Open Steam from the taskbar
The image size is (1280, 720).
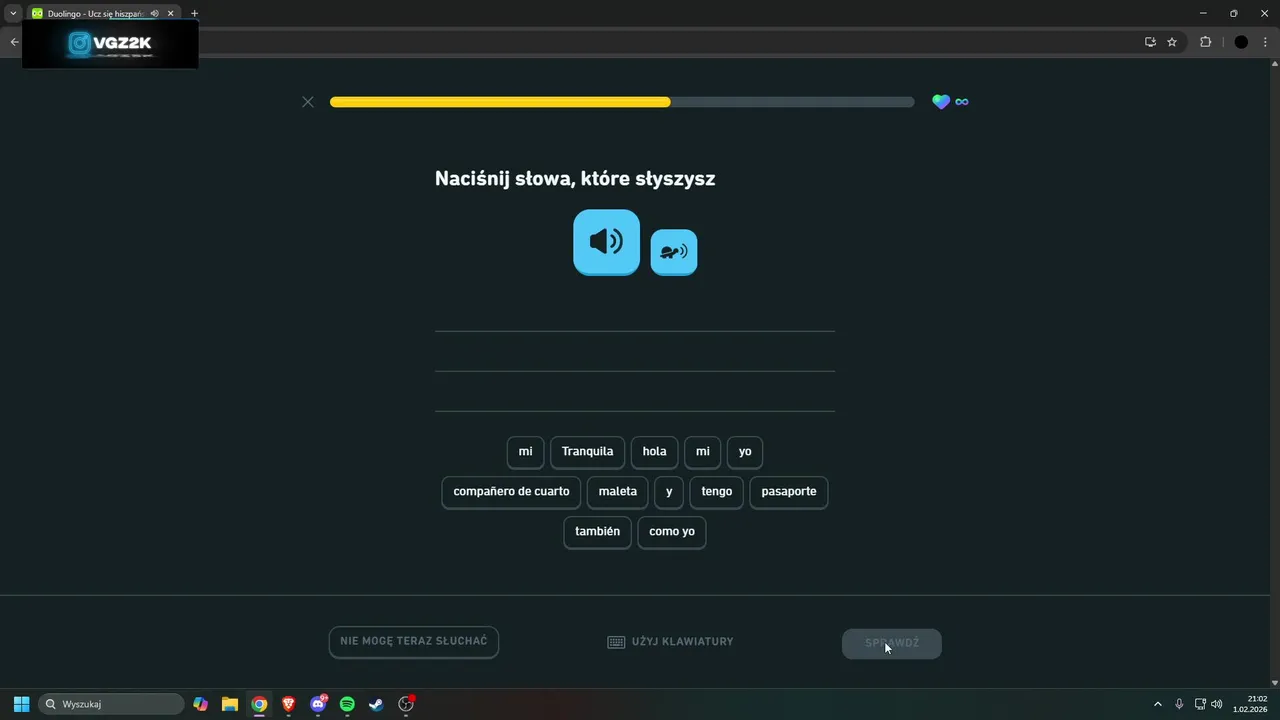pyautogui.click(x=376, y=704)
